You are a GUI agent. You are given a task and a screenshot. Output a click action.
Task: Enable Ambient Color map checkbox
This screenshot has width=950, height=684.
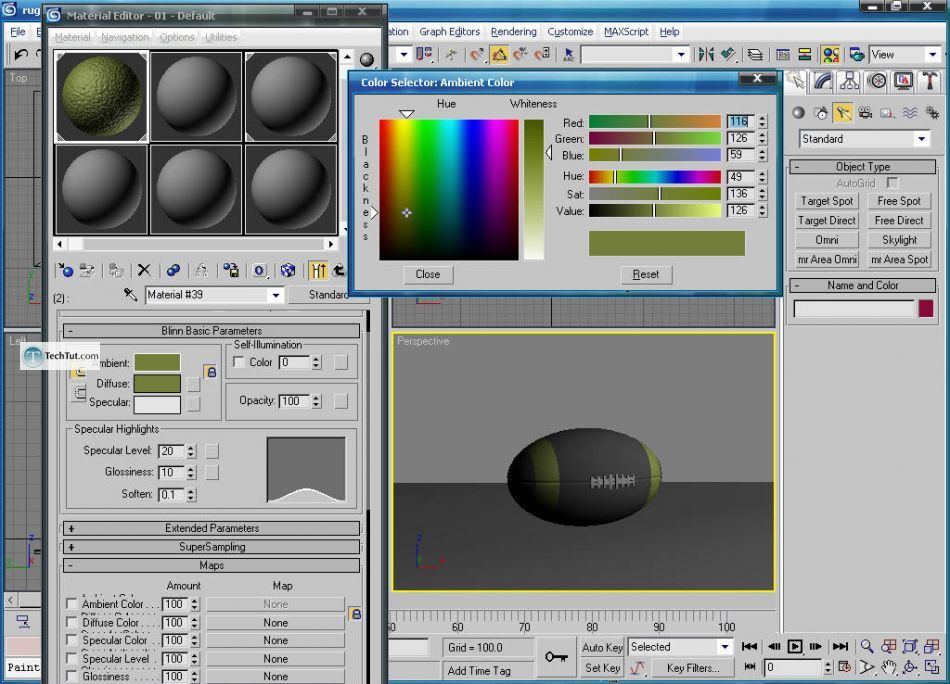tap(71, 604)
